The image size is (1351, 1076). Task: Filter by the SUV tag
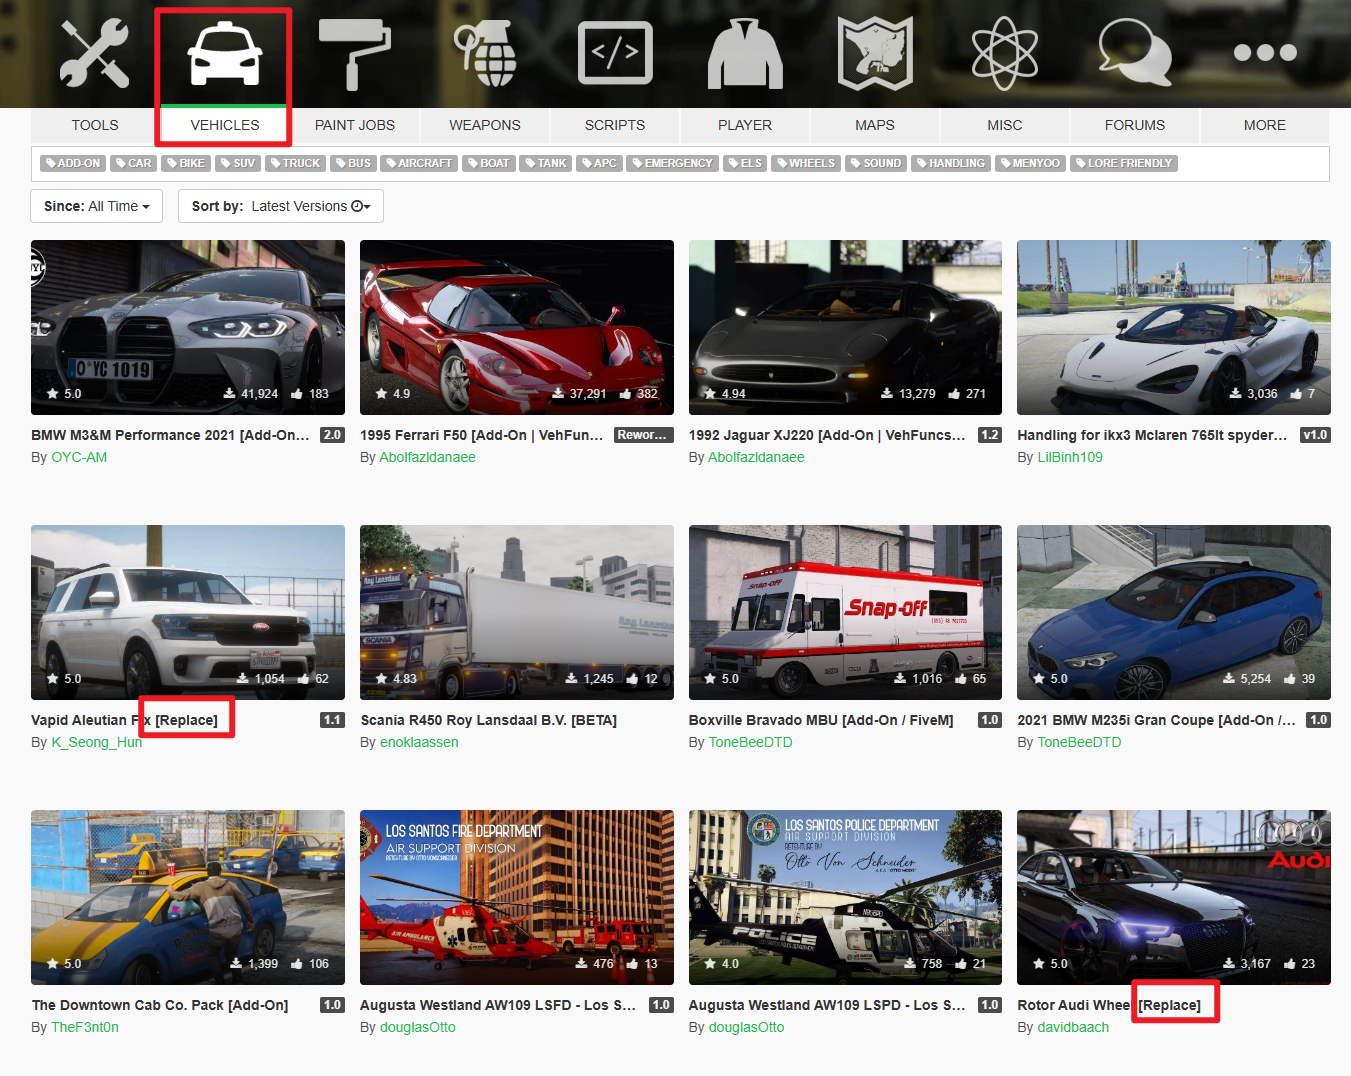tap(238, 163)
